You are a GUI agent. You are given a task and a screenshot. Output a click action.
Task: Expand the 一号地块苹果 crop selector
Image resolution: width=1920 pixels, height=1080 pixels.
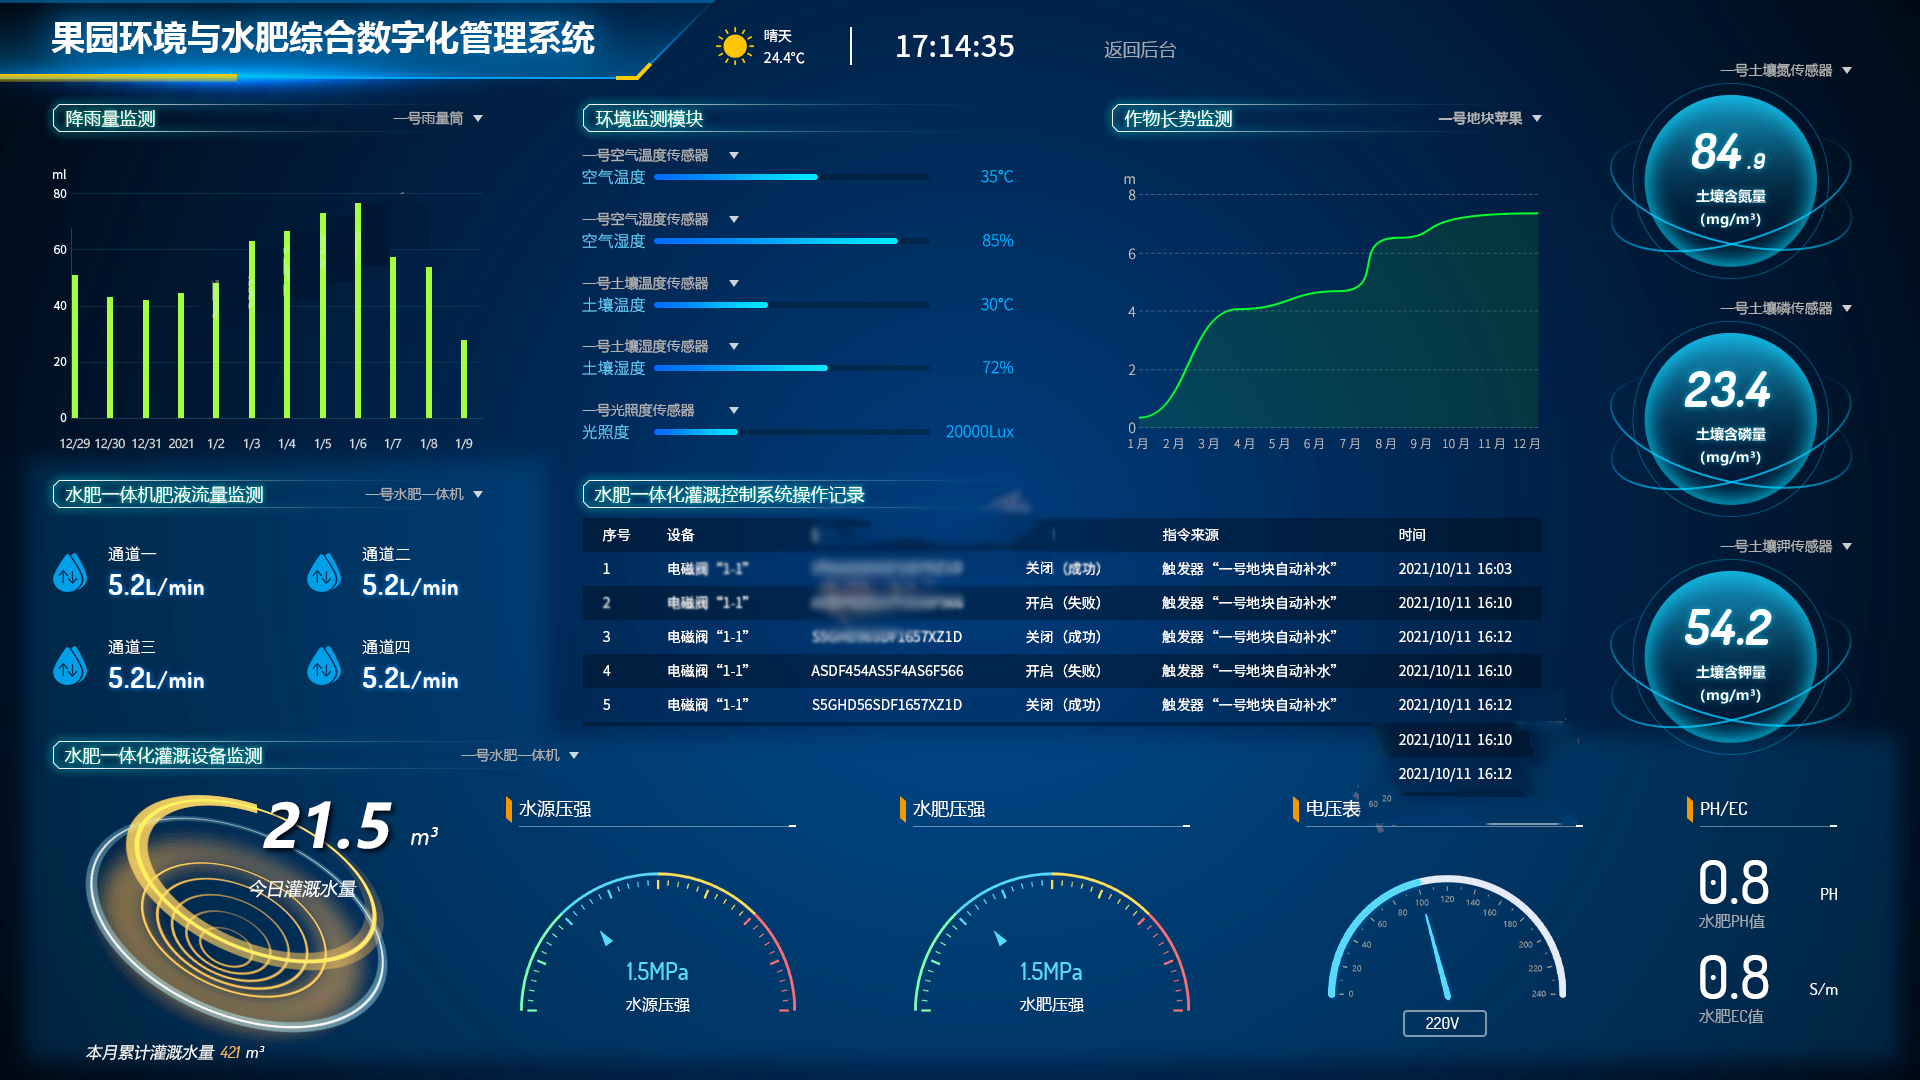click(x=1490, y=118)
